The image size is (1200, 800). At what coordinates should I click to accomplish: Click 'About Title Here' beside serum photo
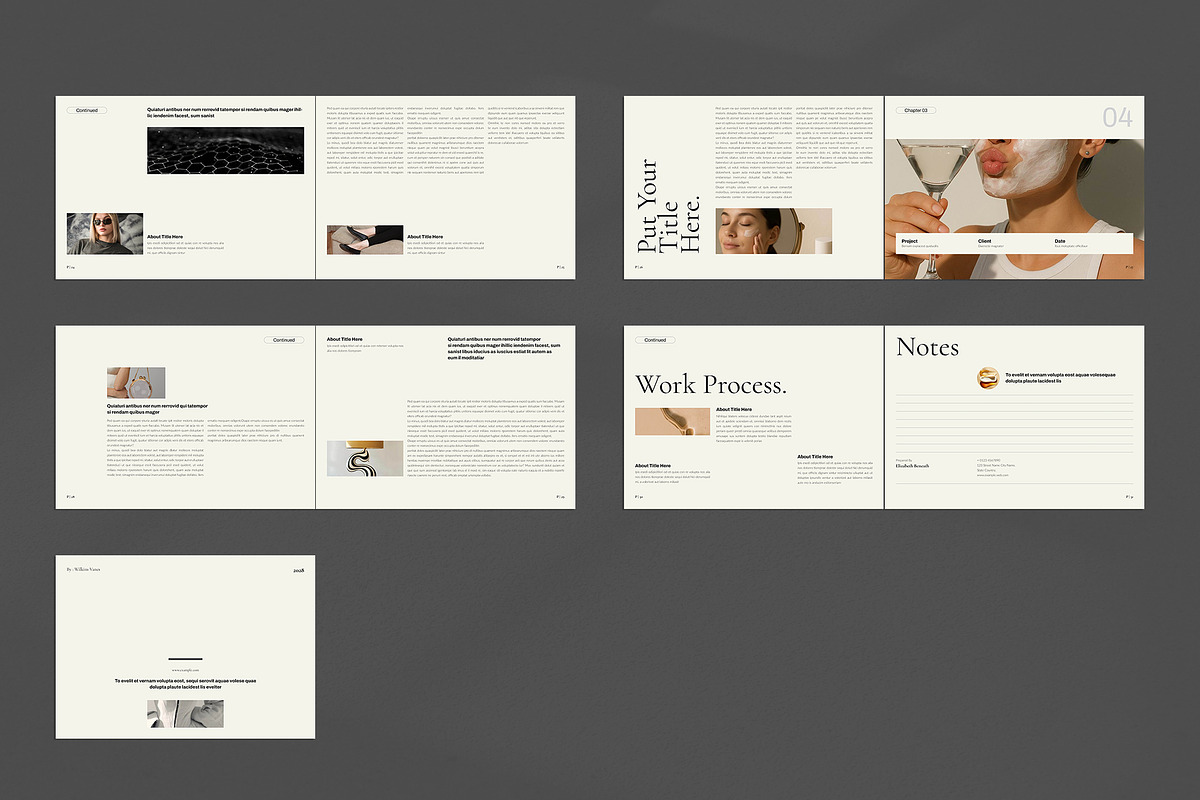point(734,410)
